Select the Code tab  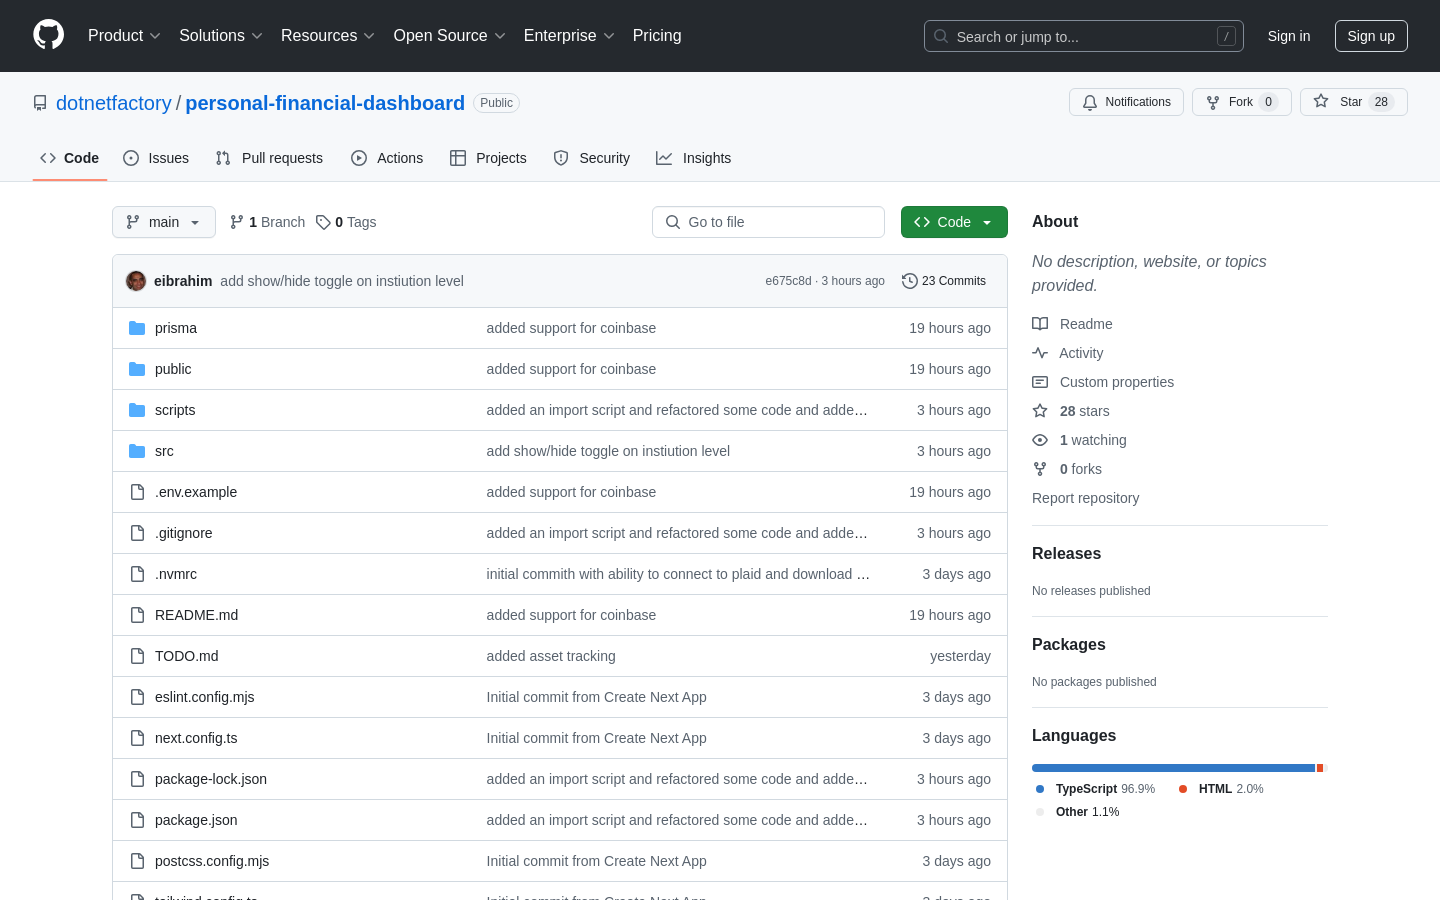coord(70,158)
